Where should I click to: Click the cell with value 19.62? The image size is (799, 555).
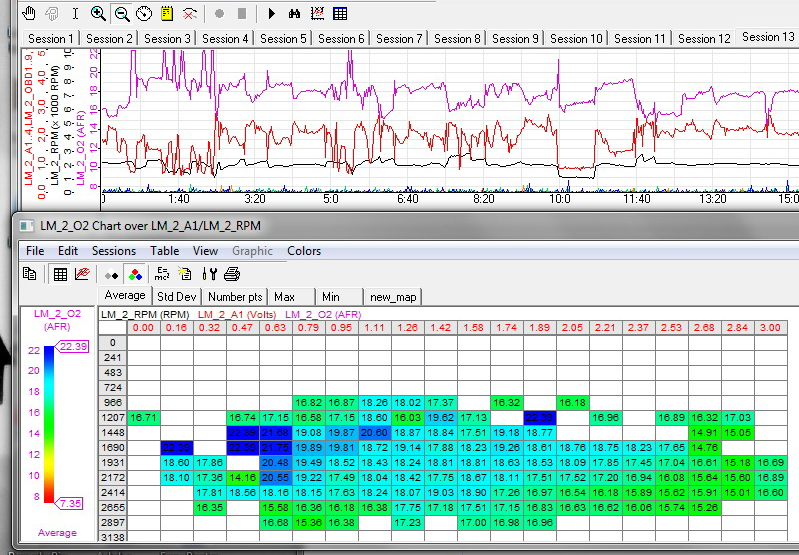(x=441, y=417)
